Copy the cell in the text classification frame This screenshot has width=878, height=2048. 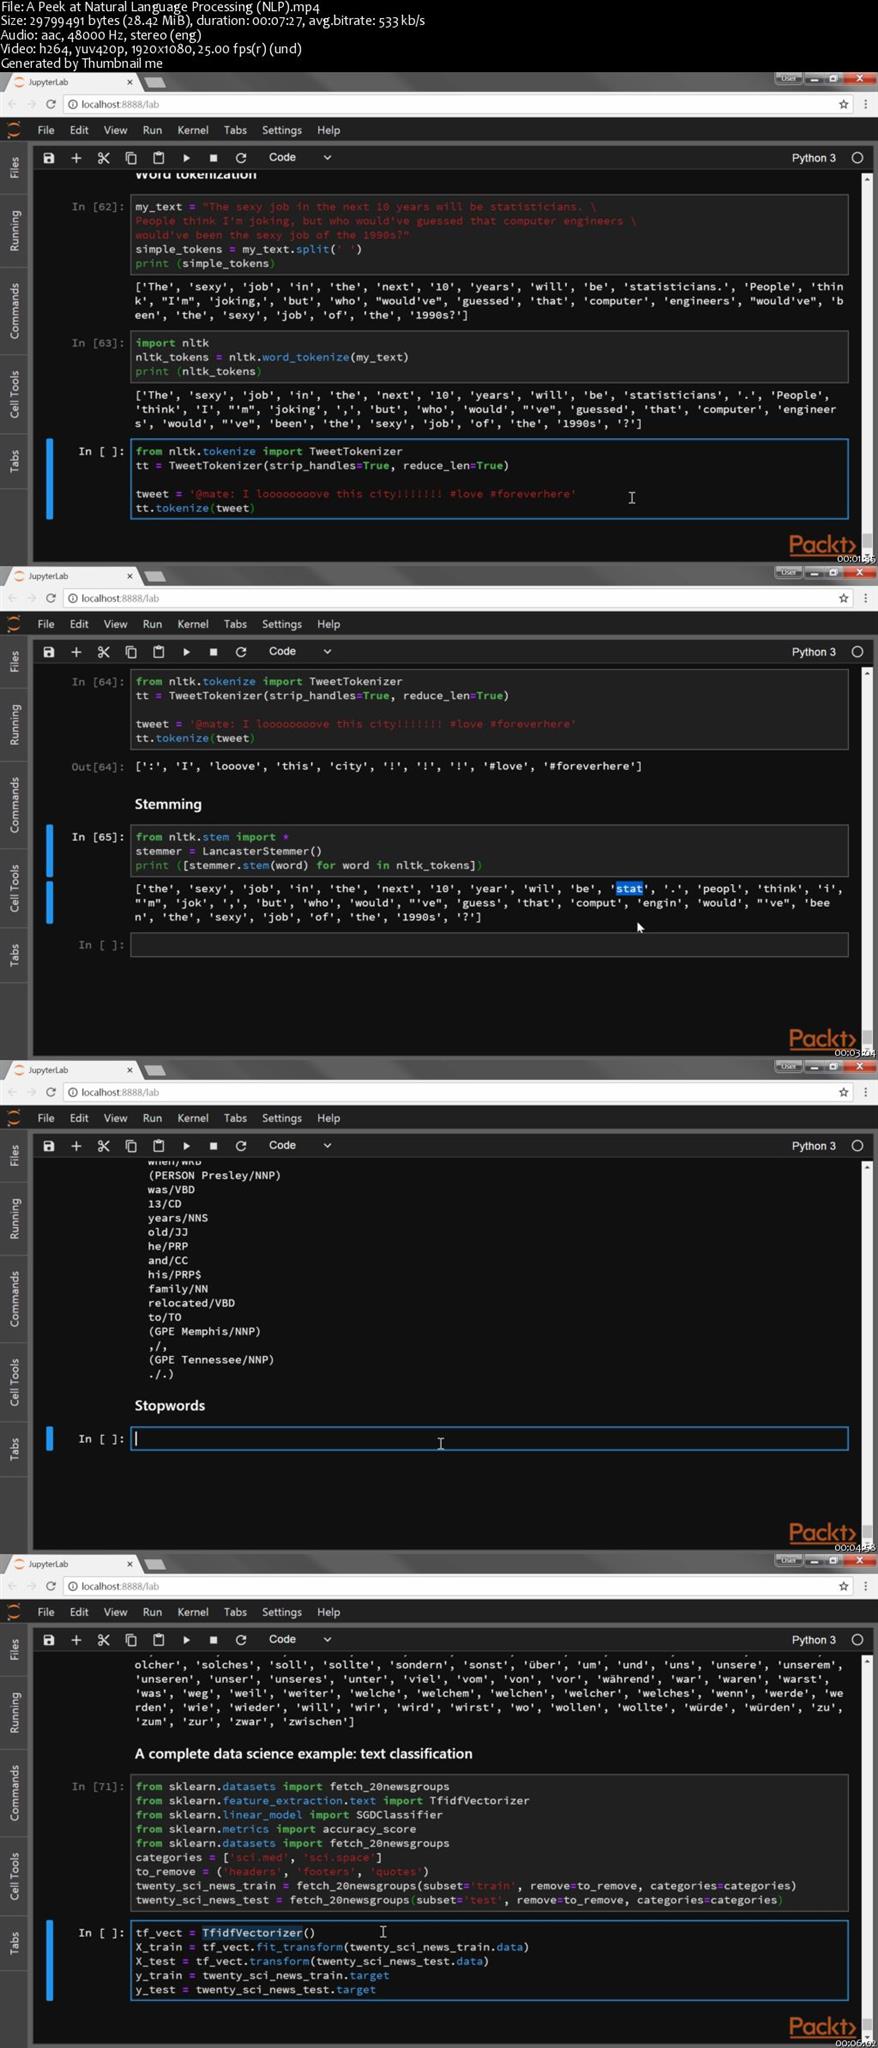[x=131, y=1640]
